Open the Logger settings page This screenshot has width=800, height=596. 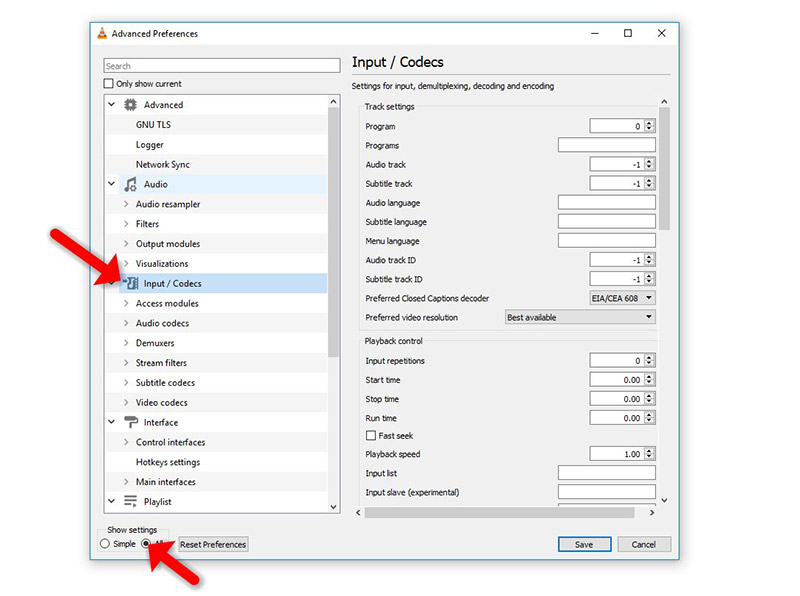coord(150,144)
